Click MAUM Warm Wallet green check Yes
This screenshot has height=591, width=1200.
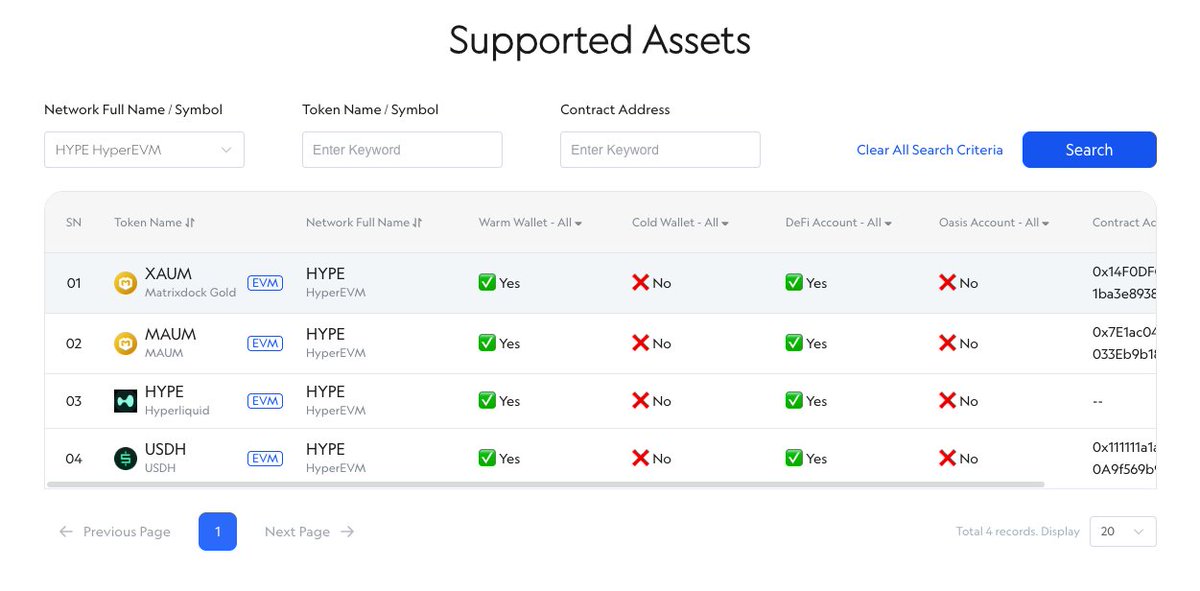499,343
